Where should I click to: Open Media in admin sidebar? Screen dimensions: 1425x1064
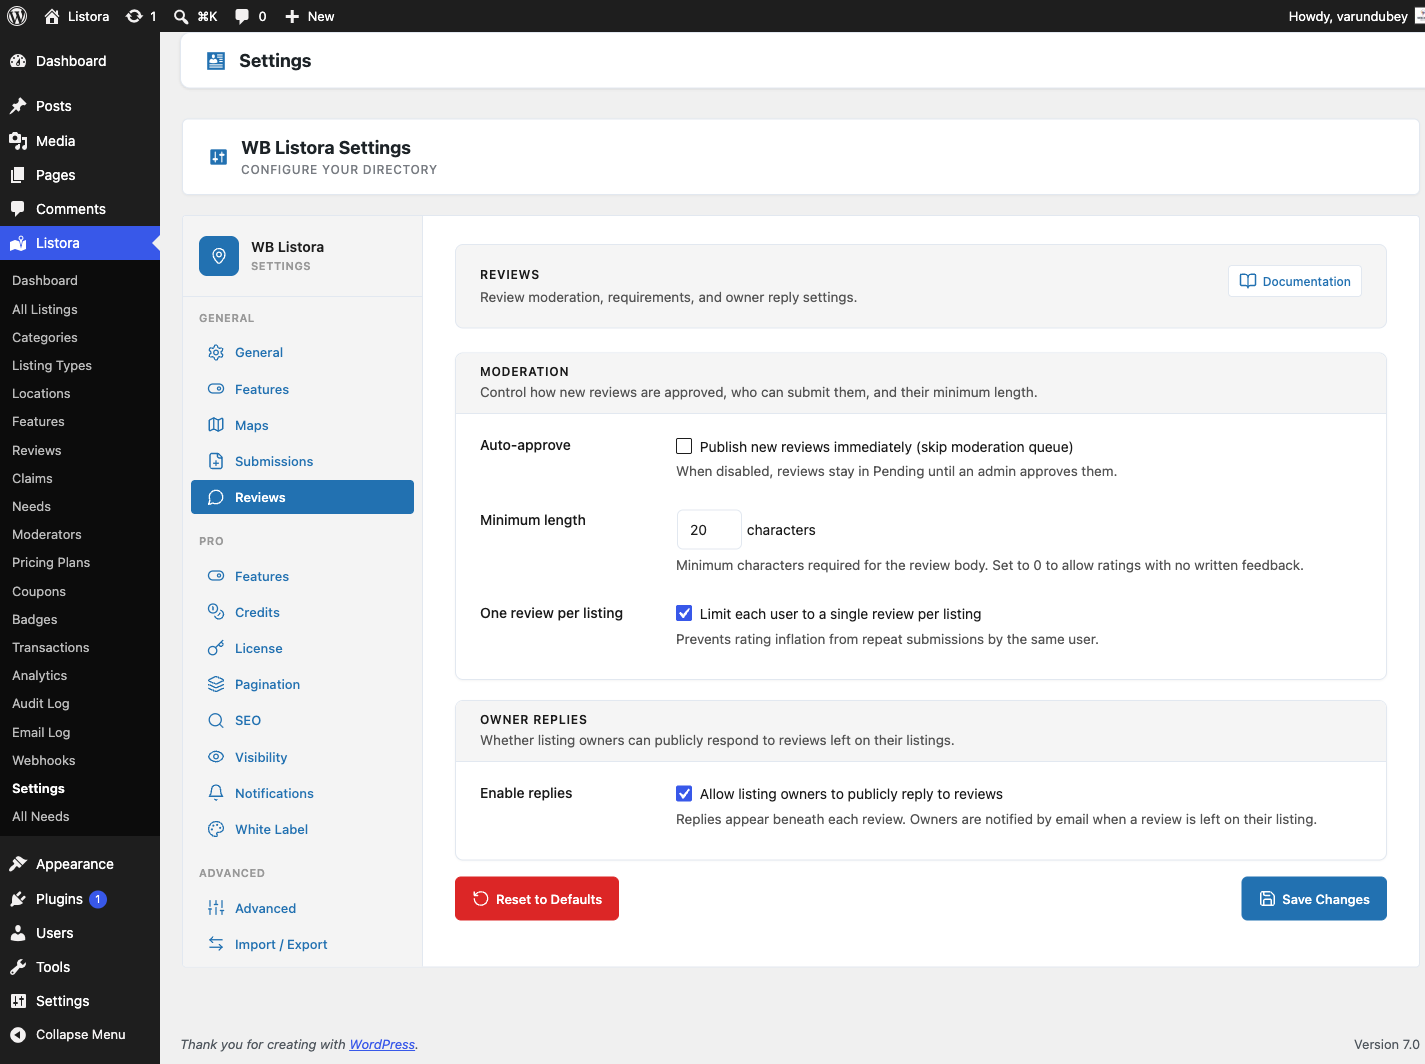[80, 141]
